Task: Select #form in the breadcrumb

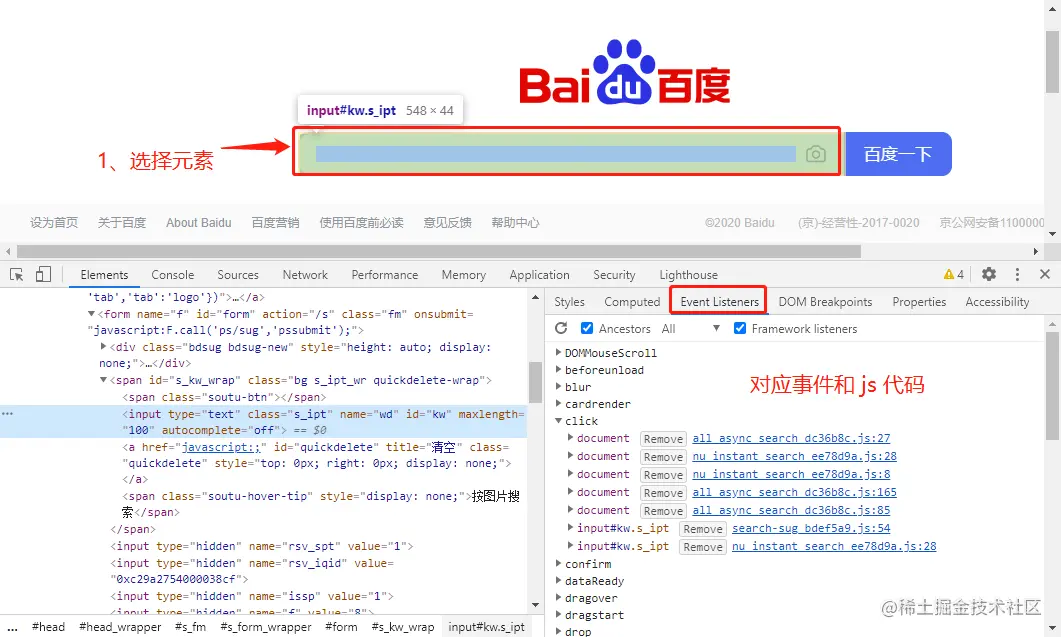Action: tap(341, 627)
